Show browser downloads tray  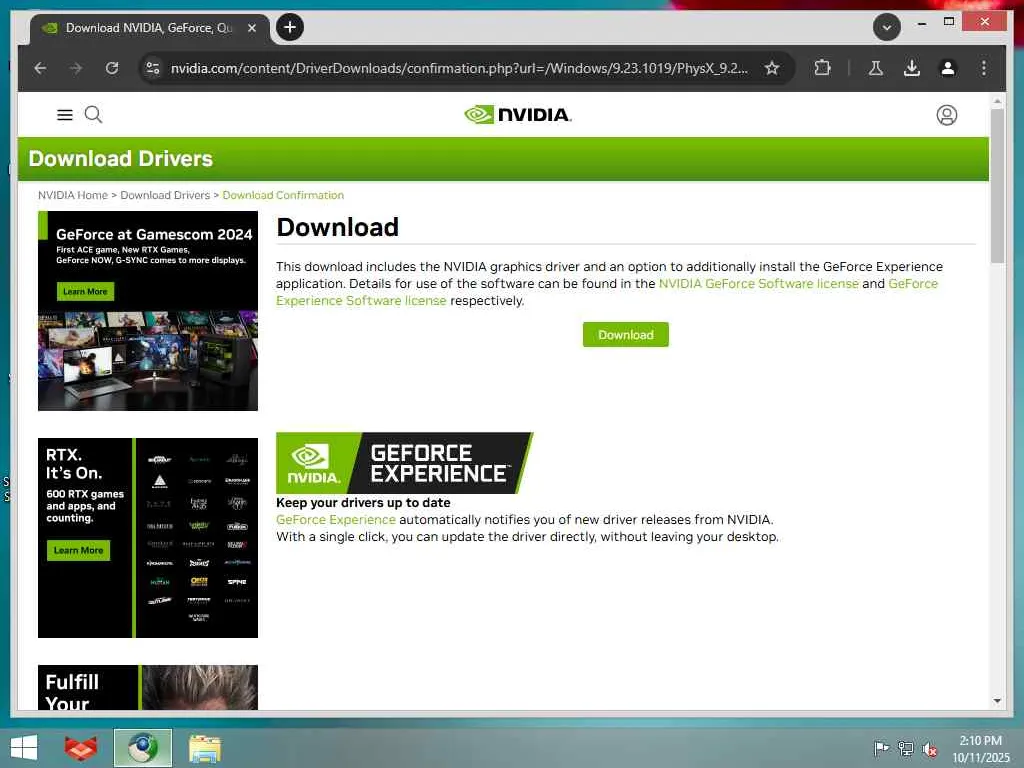click(x=912, y=68)
